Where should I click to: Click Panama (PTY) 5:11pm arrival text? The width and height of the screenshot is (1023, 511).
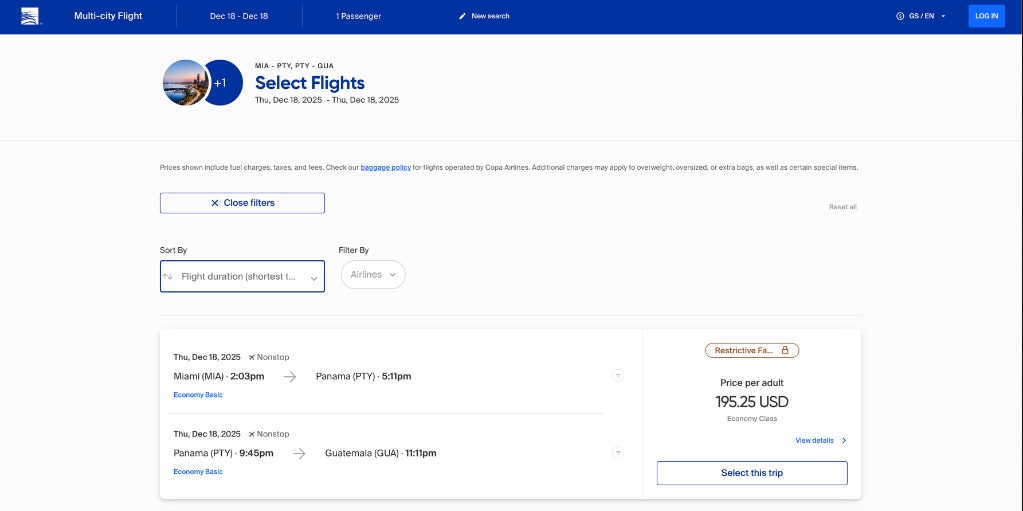coord(363,377)
